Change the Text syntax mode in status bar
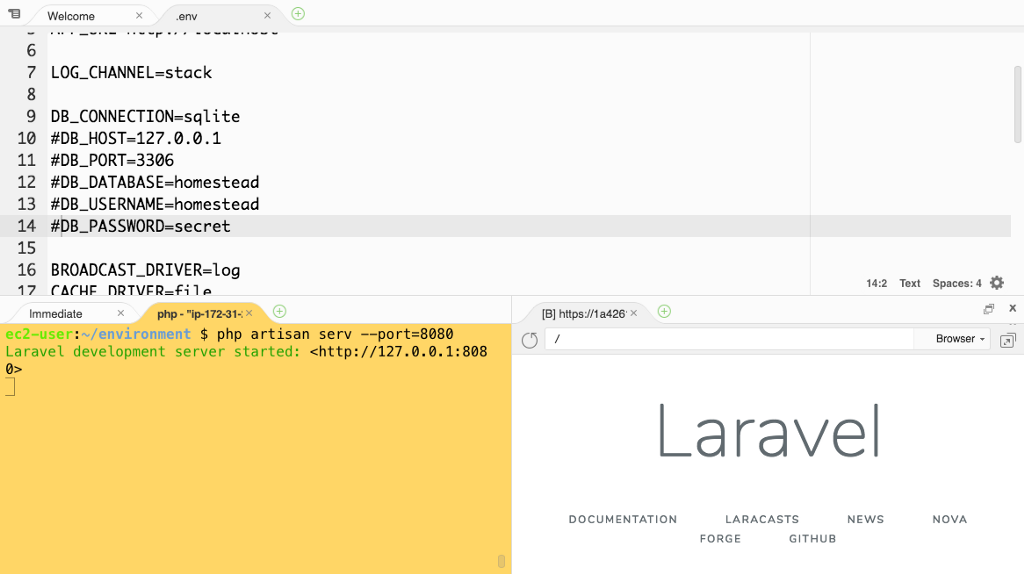The width and height of the screenshot is (1024, 574). 909,283
